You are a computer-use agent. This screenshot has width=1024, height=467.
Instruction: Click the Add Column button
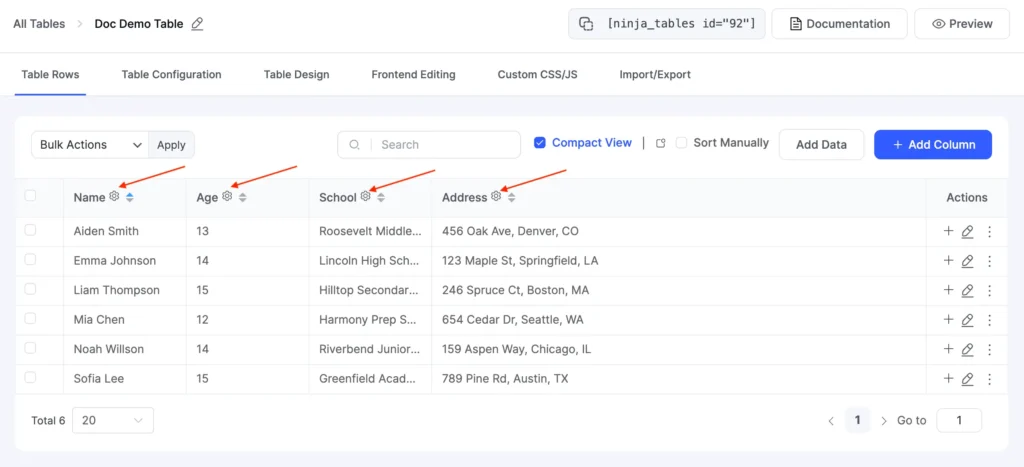pos(933,145)
